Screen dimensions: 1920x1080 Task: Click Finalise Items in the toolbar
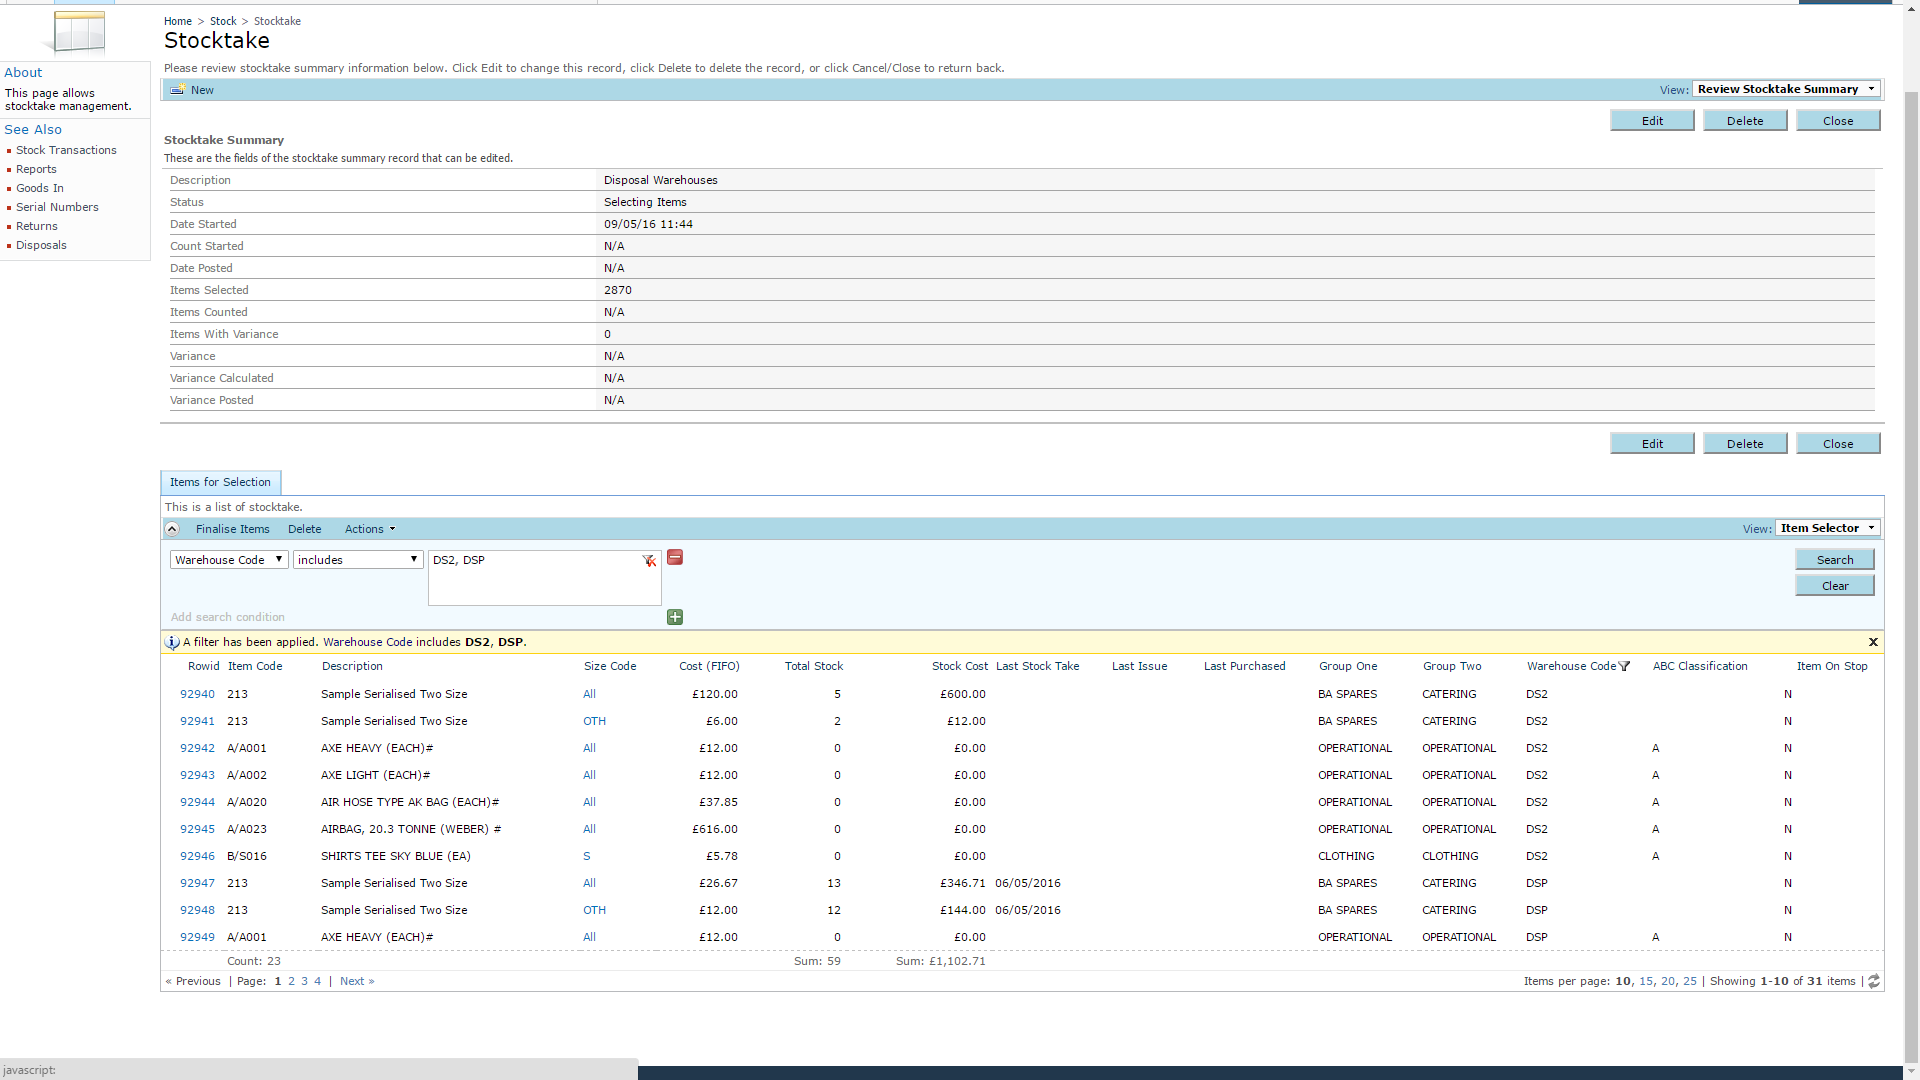(x=232, y=529)
